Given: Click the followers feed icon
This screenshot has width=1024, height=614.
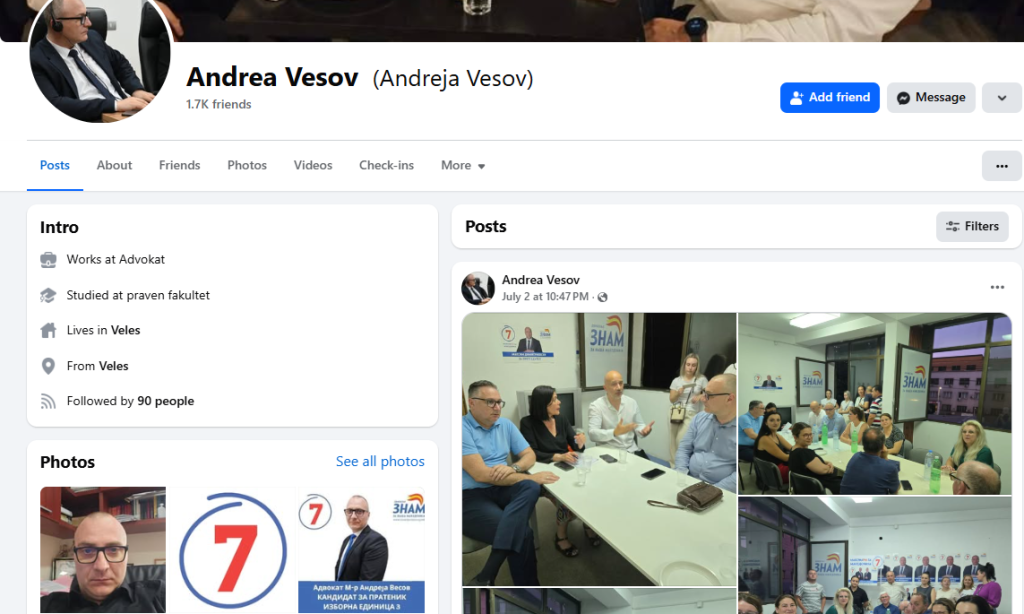Looking at the screenshot, I should click(x=48, y=401).
